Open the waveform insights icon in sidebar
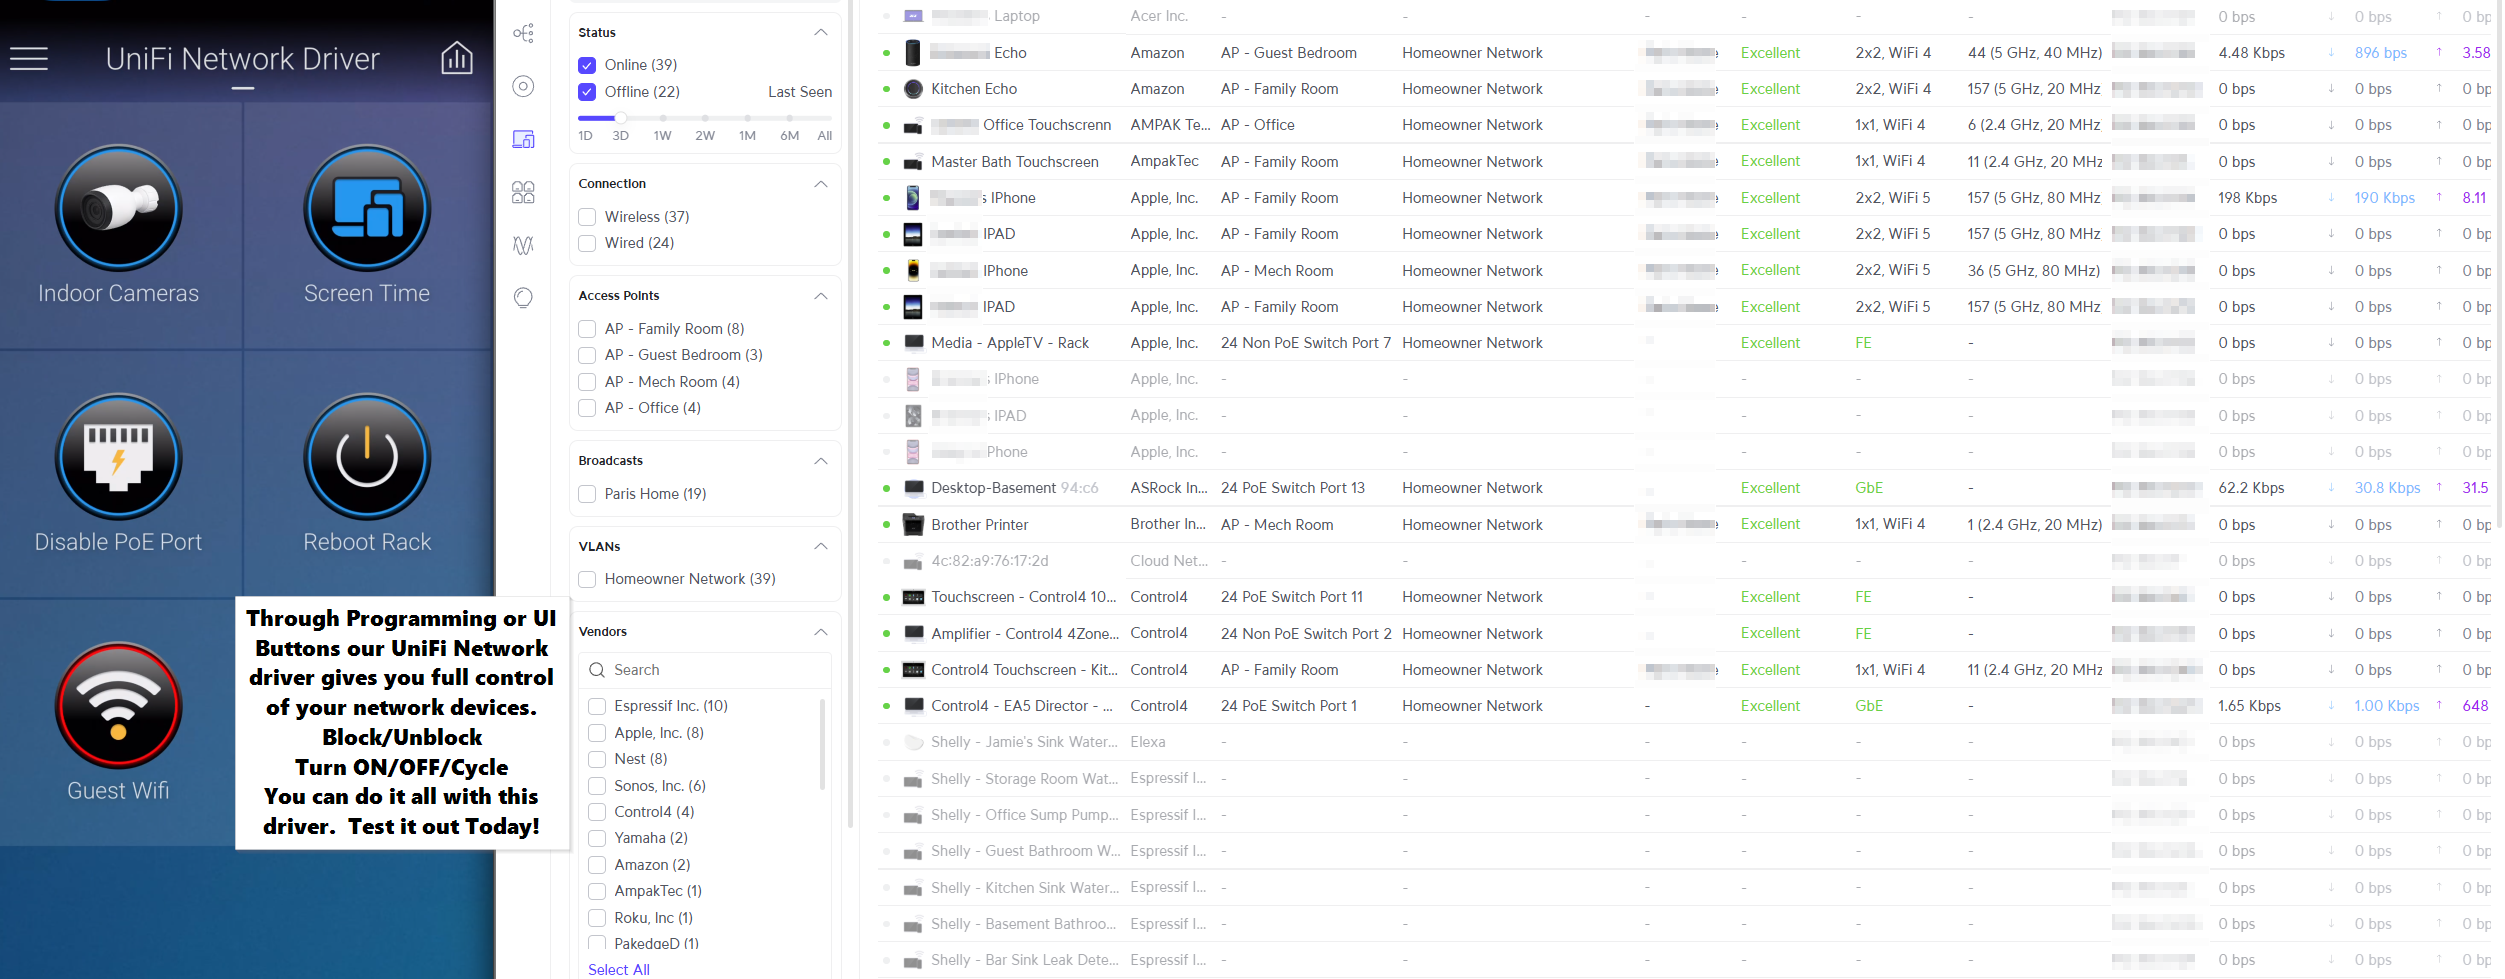The height and width of the screenshot is (979, 2505). pyautogui.click(x=523, y=245)
